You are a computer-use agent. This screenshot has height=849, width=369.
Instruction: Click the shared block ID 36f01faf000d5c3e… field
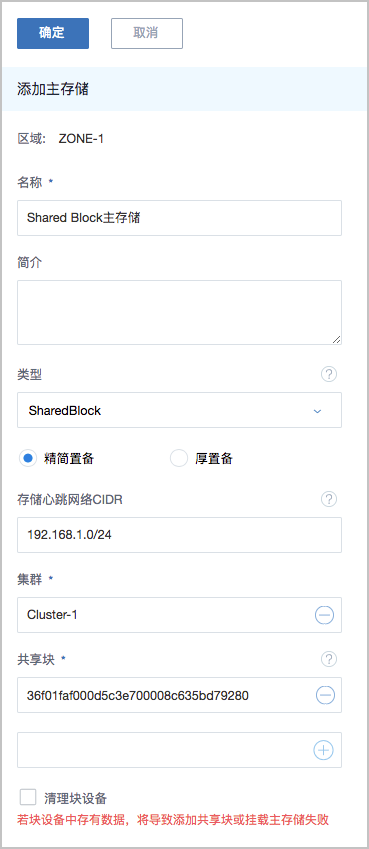tap(179, 695)
